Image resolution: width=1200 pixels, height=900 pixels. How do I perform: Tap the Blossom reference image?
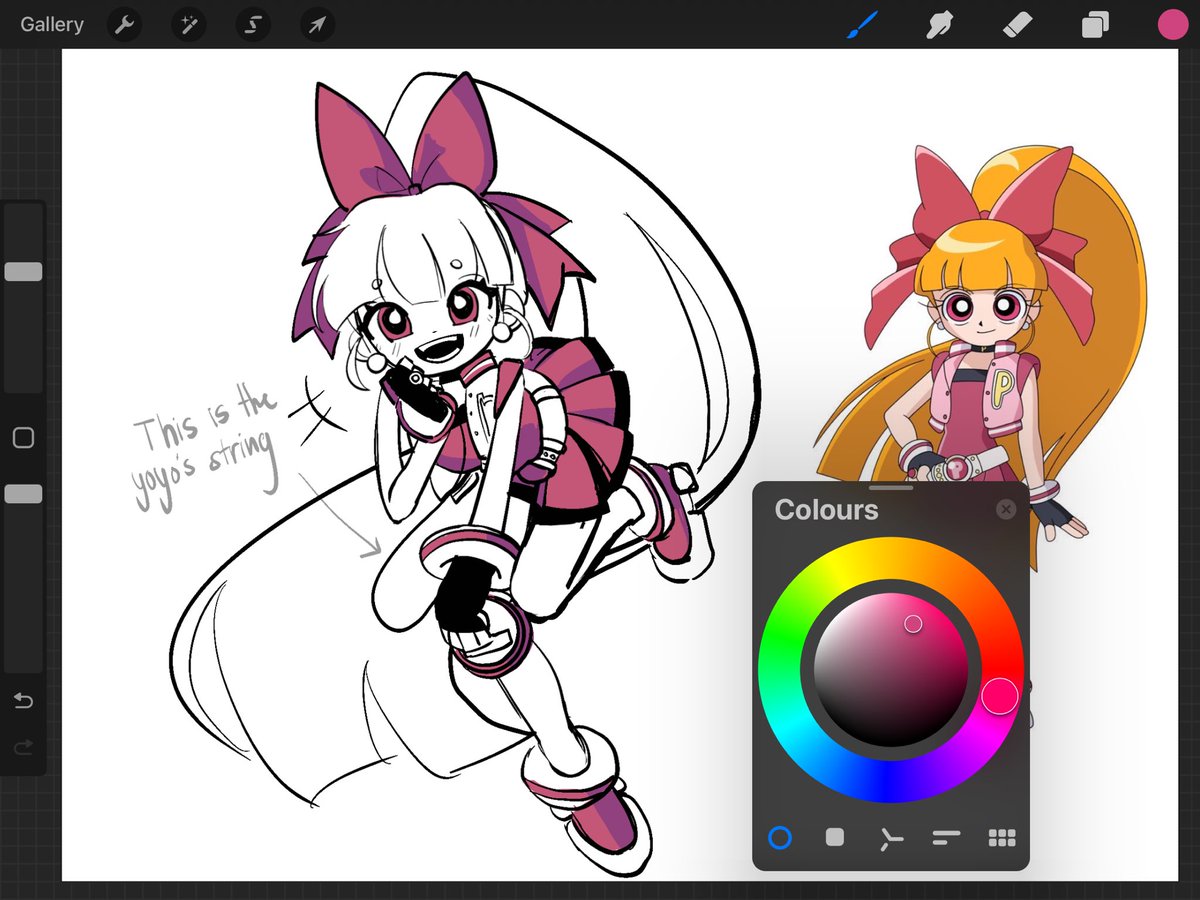pyautogui.click(x=980, y=350)
